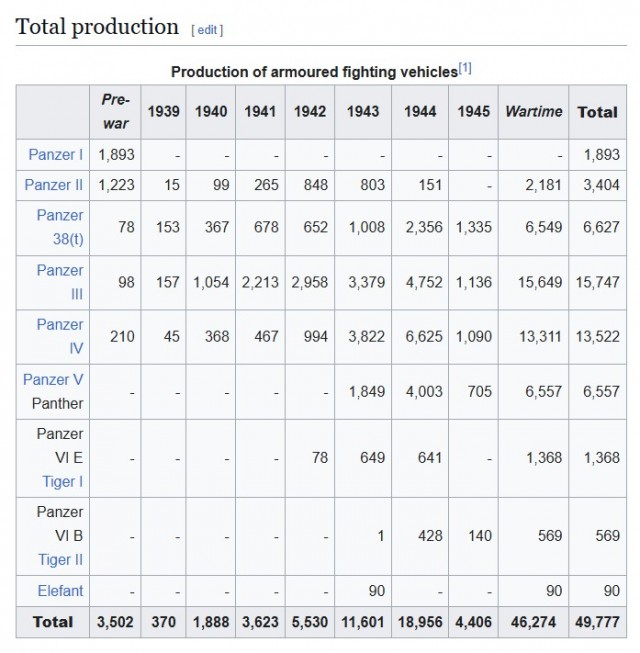Viewport: 640px width, 653px height.
Task: Select Tiger I 1944 value 641
Action: coord(430,458)
